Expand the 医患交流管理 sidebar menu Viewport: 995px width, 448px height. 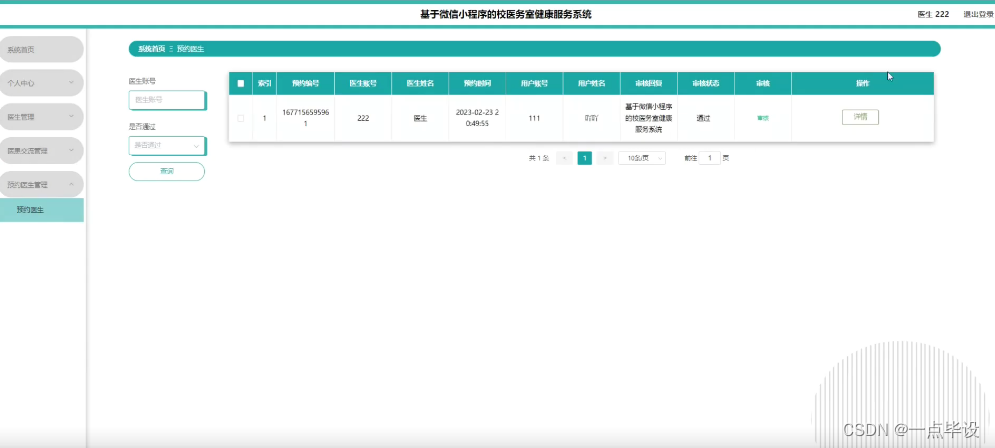point(41,151)
